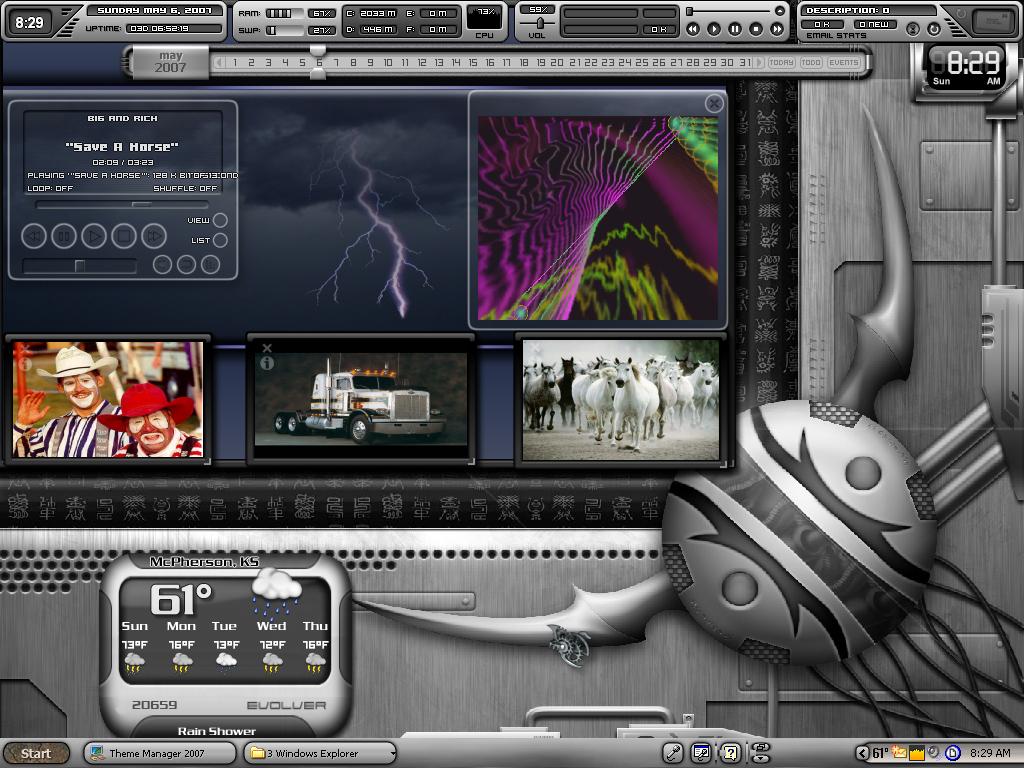Click the pause button in Big and Rich player
Viewport: 1024px width, 768px height.
tap(64, 236)
